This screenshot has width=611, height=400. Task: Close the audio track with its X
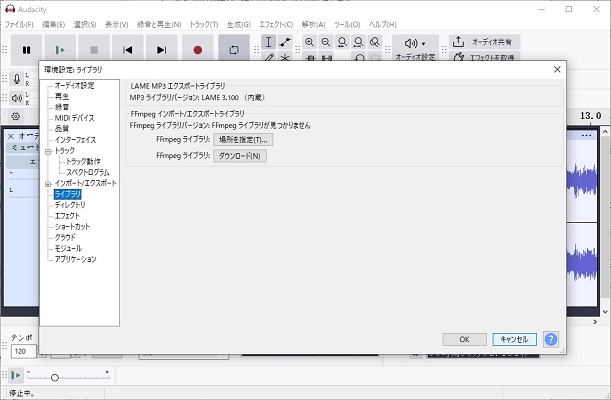pos(11,136)
